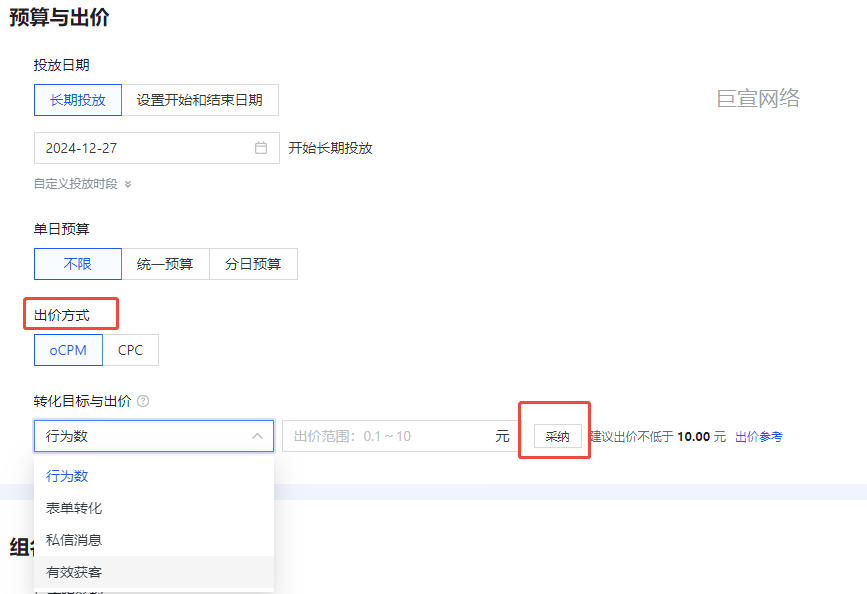Image resolution: width=867 pixels, height=594 pixels.
Task: Select CPC bidding method
Action: 130,350
